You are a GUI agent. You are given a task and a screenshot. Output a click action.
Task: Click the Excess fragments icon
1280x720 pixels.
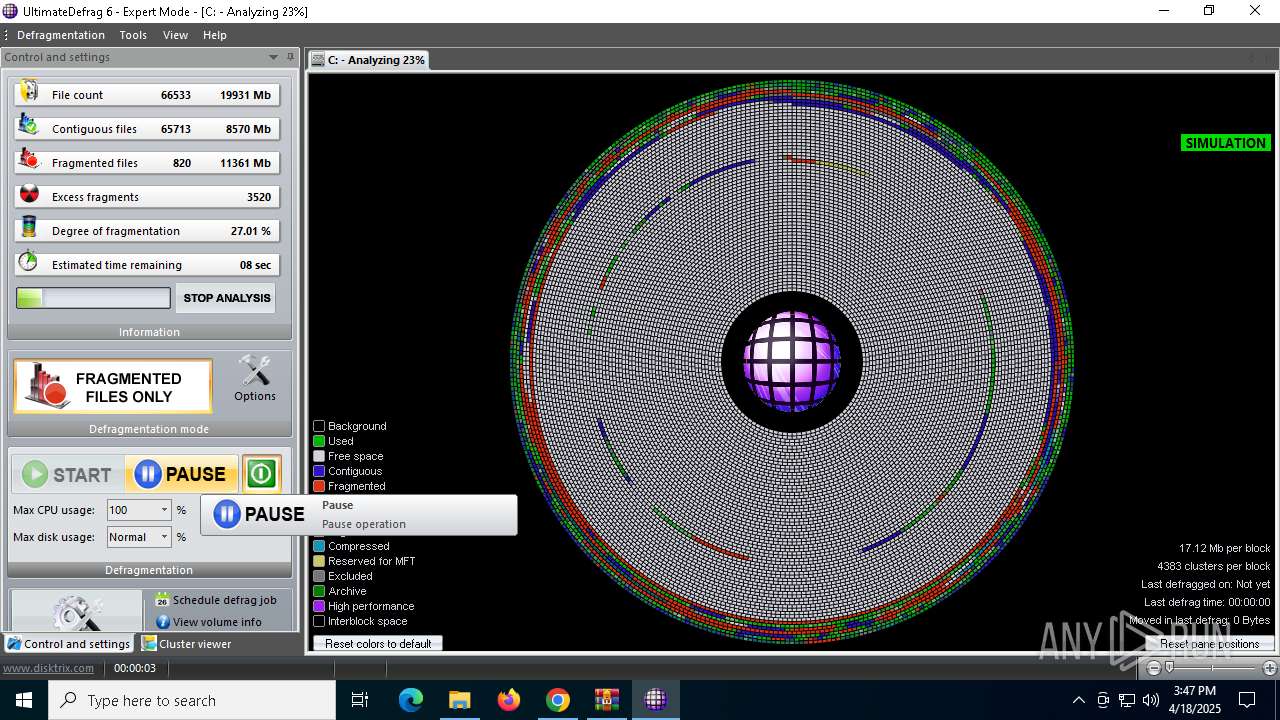click(x=29, y=195)
